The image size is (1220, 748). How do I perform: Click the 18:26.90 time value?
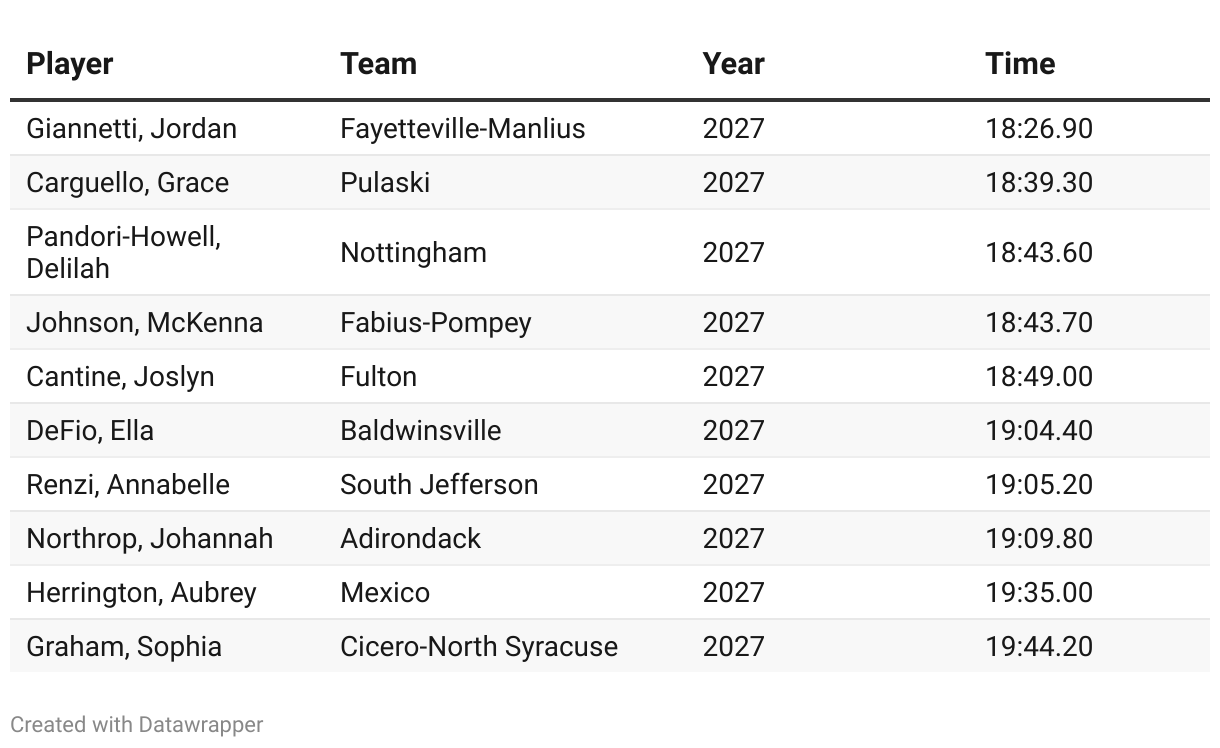tap(1039, 129)
